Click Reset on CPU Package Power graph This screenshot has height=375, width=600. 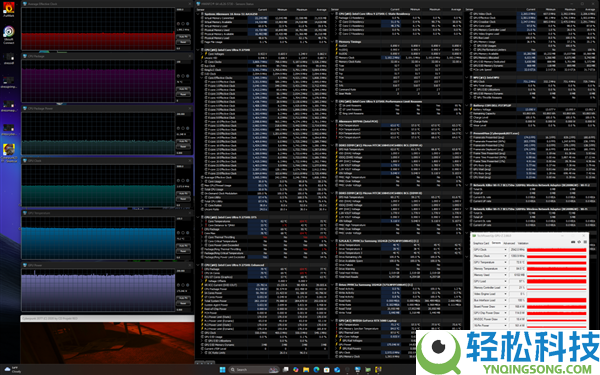tap(183, 147)
